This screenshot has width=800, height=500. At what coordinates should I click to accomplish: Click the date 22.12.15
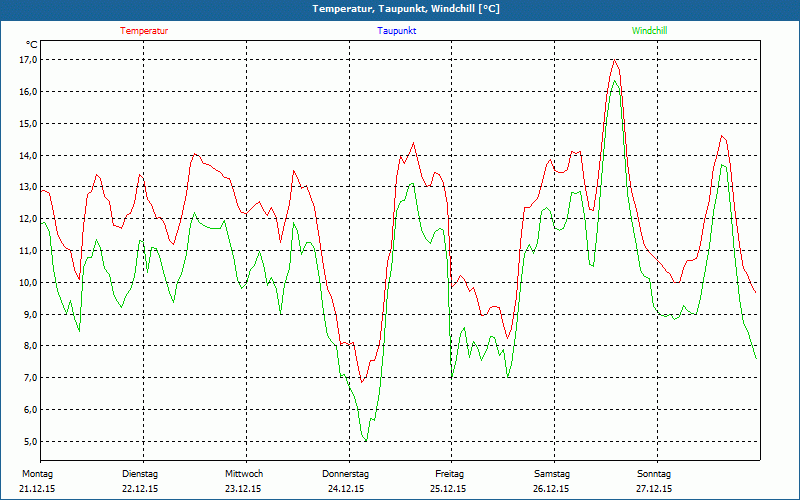pyautogui.click(x=140, y=489)
